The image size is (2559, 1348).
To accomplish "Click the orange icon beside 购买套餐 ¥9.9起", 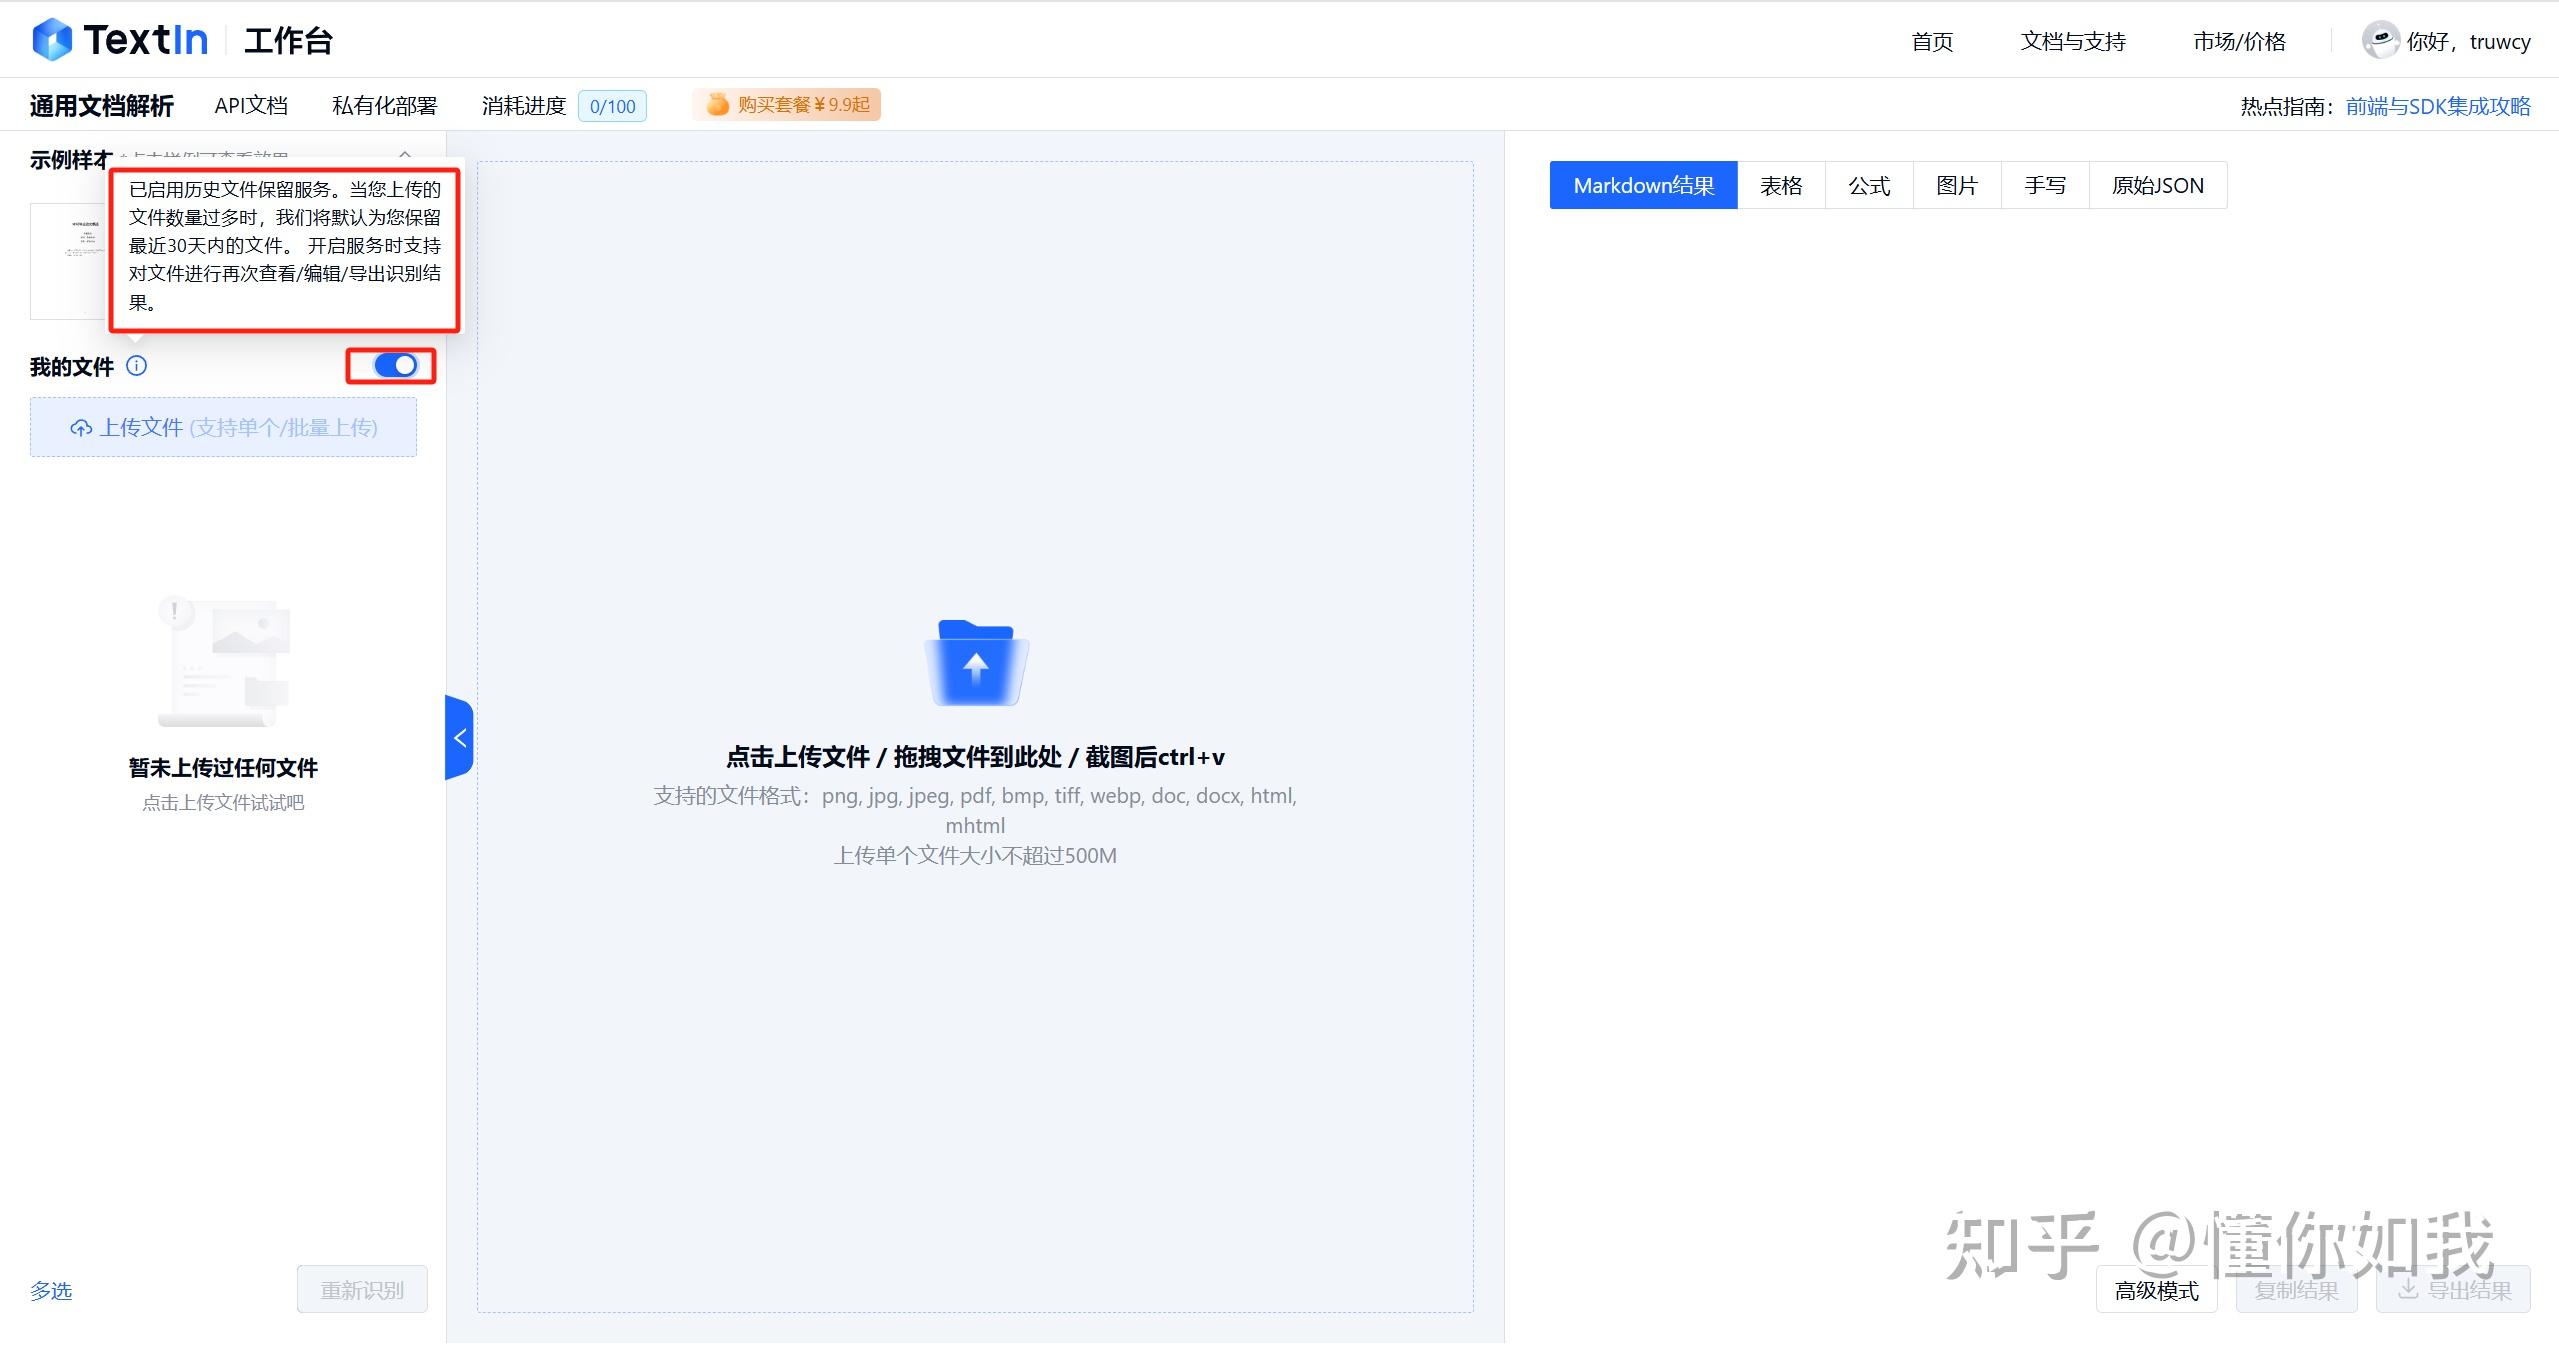I will click(x=718, y=104).
